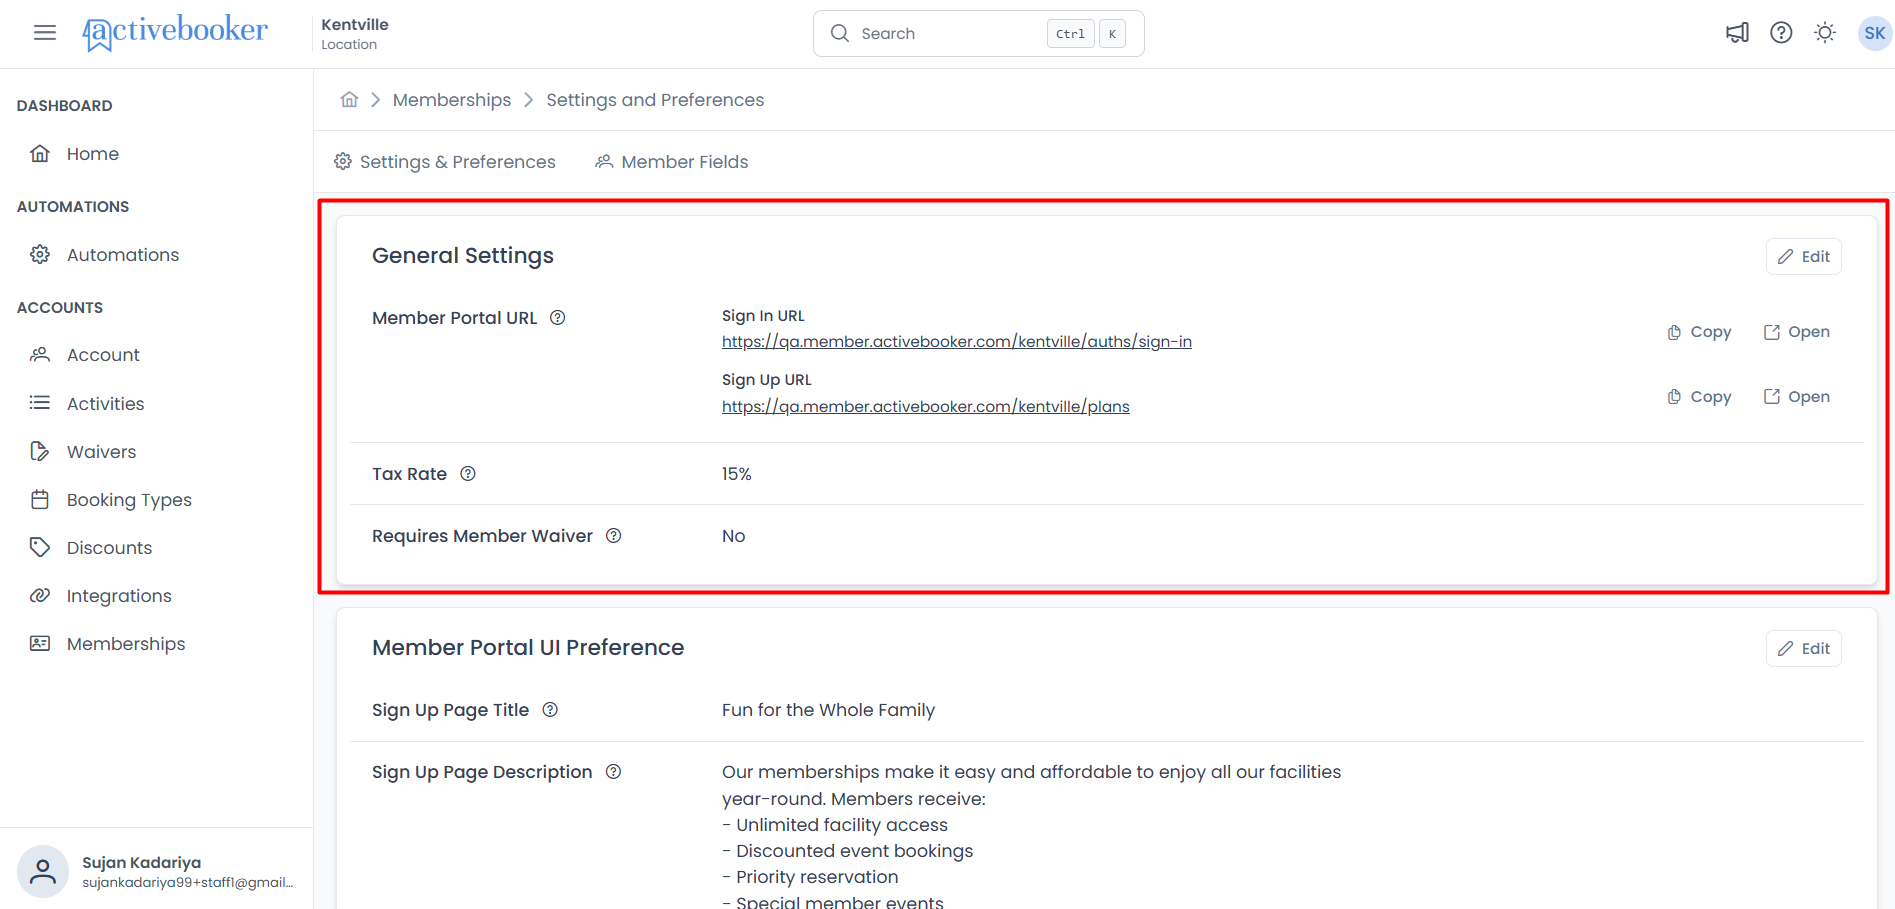The height and width of the screenshot is (909, 1895).
Task: Switch to Settings & Preferences tab
Action: 444,162
